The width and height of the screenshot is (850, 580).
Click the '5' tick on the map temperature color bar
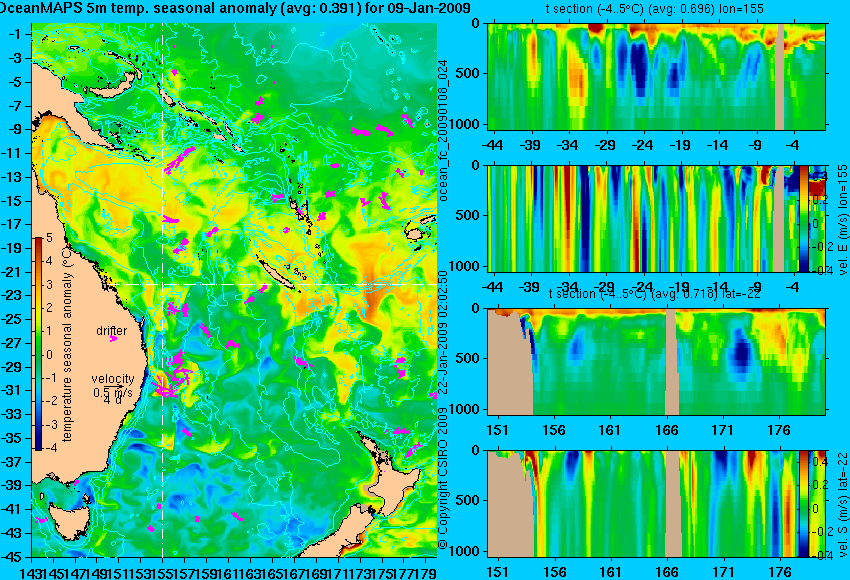49,238
